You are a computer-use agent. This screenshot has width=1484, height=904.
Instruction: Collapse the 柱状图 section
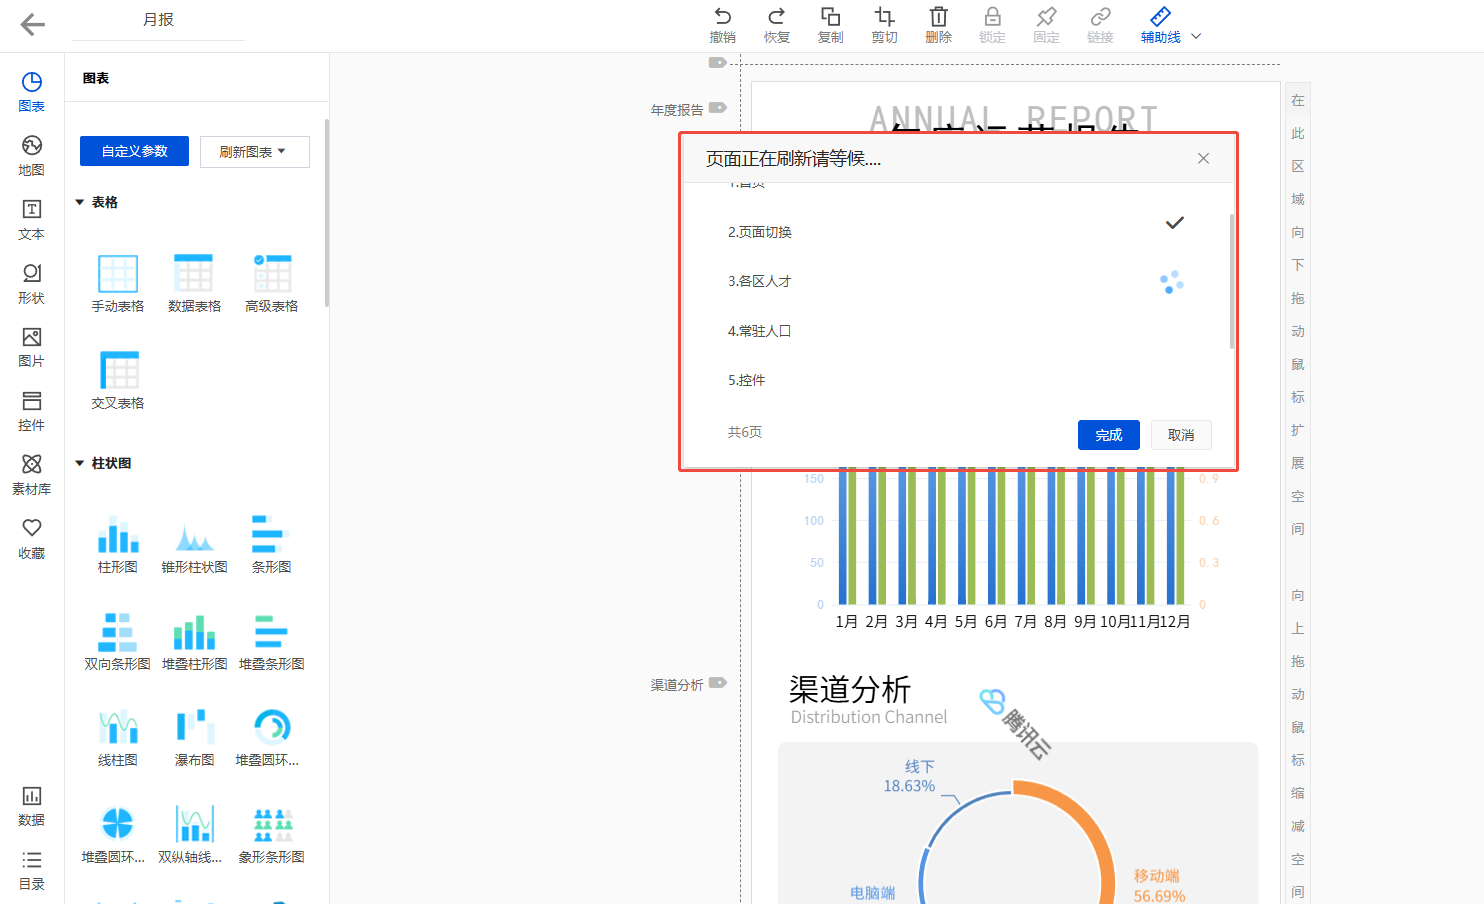80,463
